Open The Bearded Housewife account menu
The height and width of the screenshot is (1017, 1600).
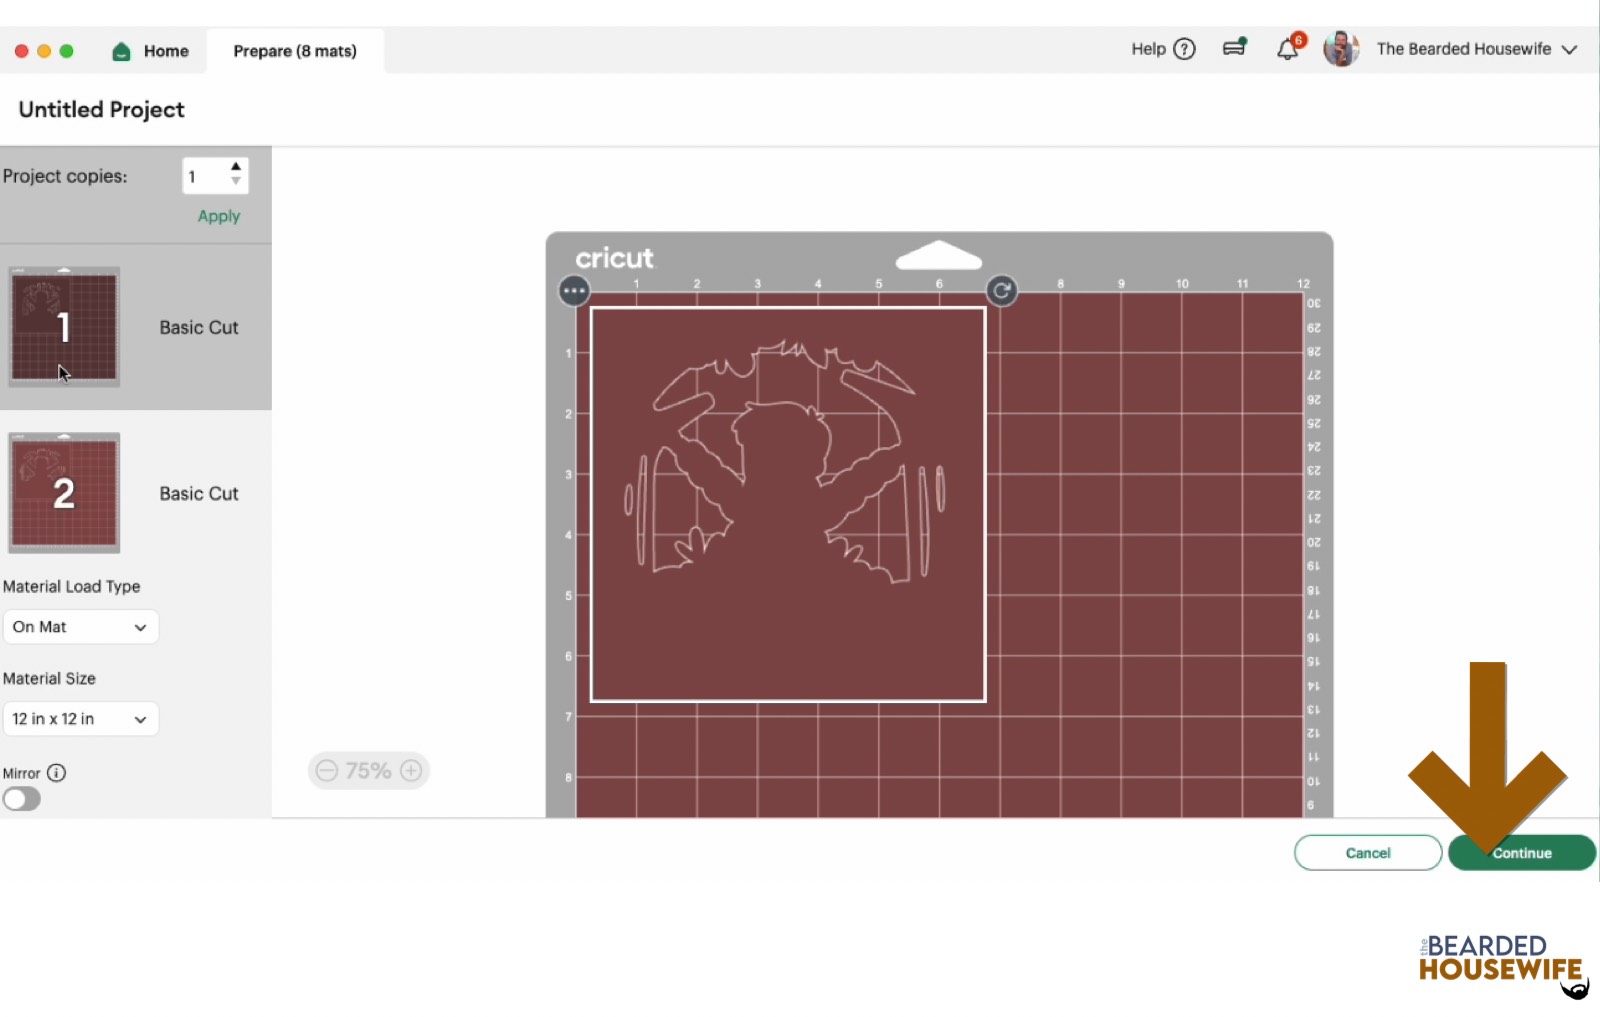[1476, 49]
